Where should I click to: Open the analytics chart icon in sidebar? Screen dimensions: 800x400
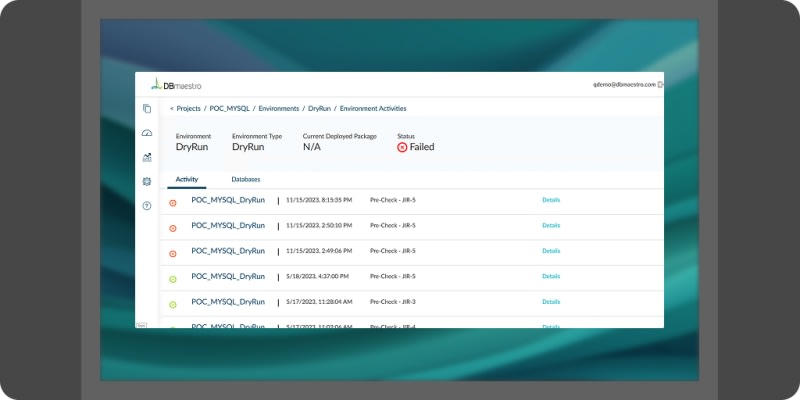[x=147, y=157]
